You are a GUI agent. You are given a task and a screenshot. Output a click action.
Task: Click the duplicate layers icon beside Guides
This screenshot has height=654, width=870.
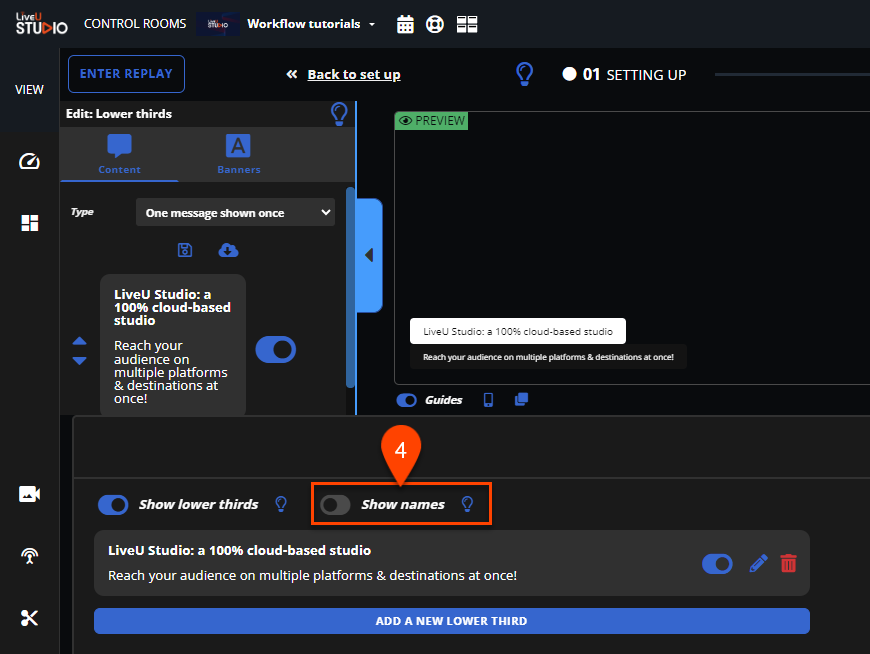click(x=522, y=399)
